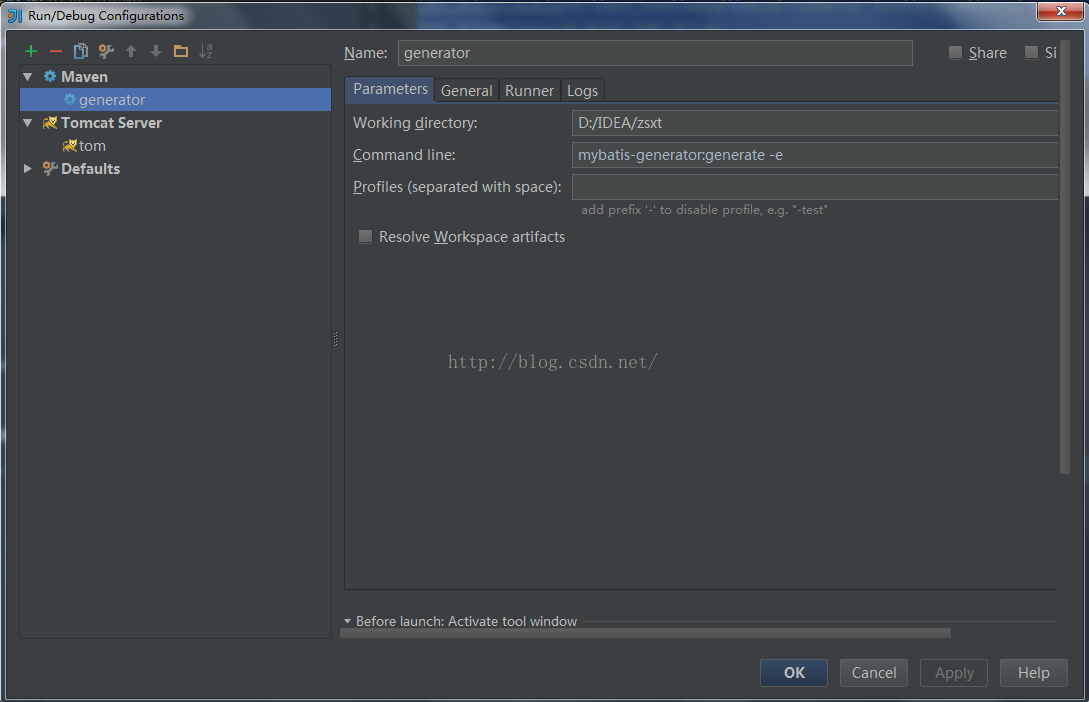Open Edit Defaults wrench icon
The width and height of the screenshot is (1089, 702).
point(106,51)
